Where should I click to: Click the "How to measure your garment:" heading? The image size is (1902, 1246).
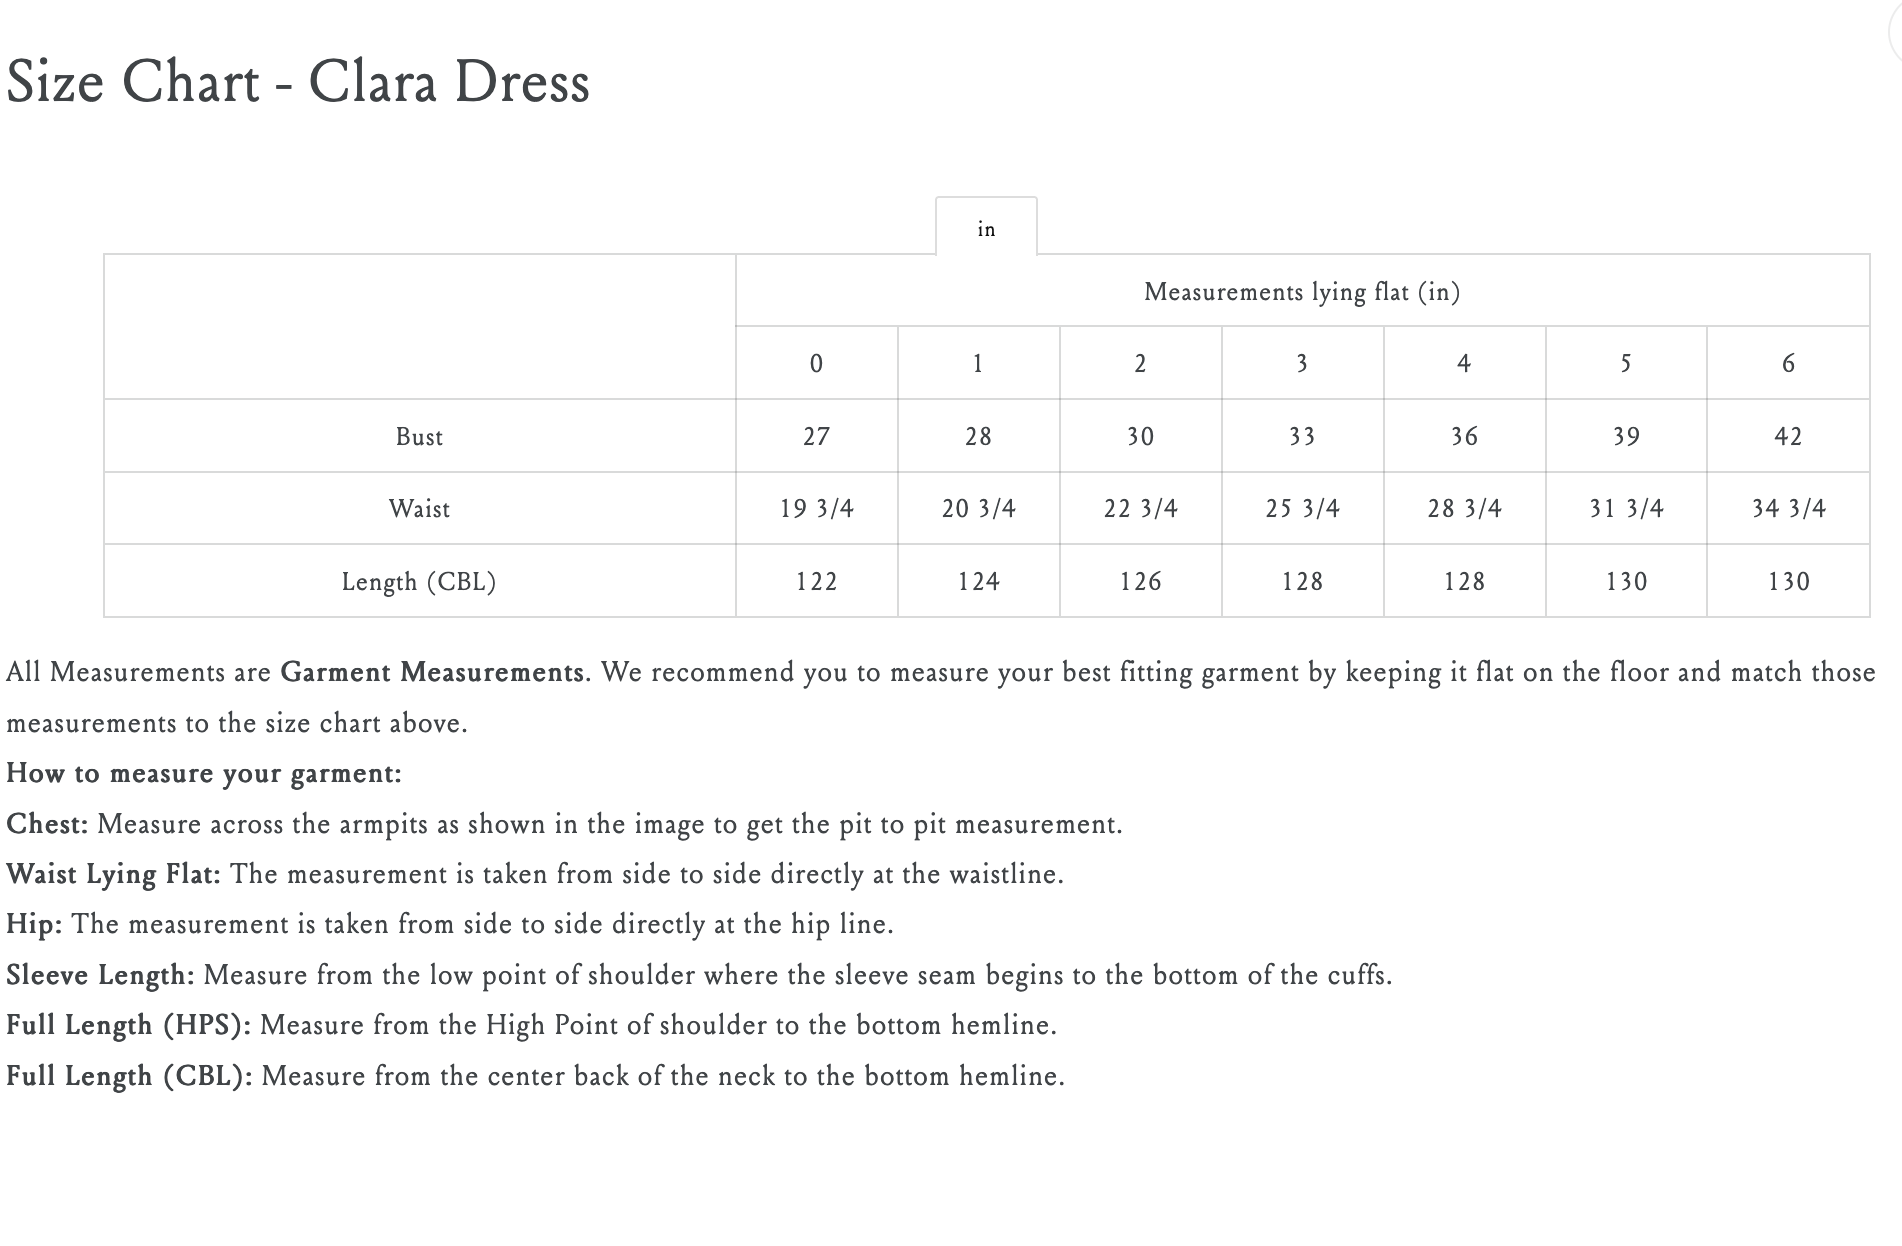204,774
